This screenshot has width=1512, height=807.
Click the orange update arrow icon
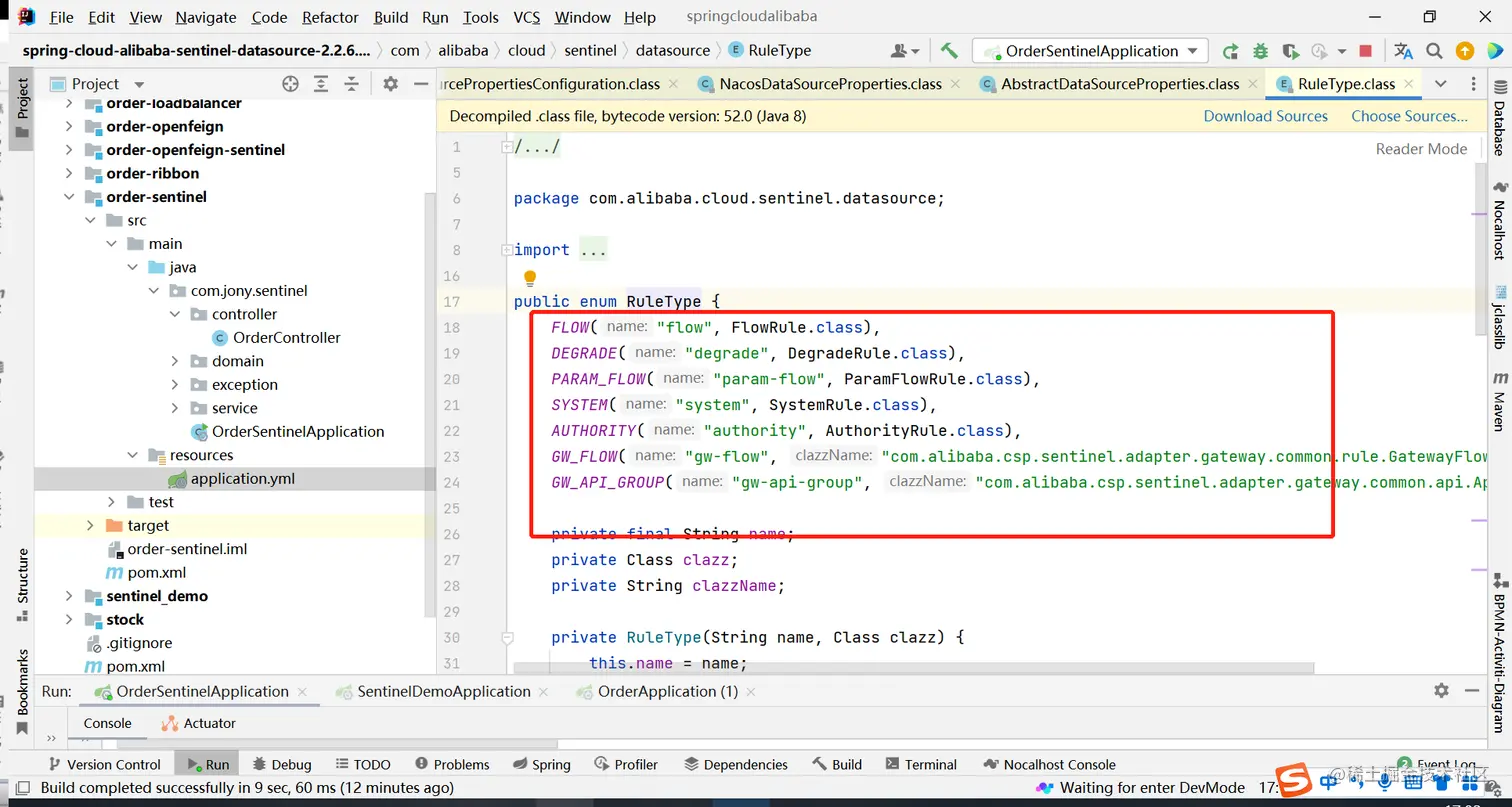pyautogui.click(x=1465, y=51)
